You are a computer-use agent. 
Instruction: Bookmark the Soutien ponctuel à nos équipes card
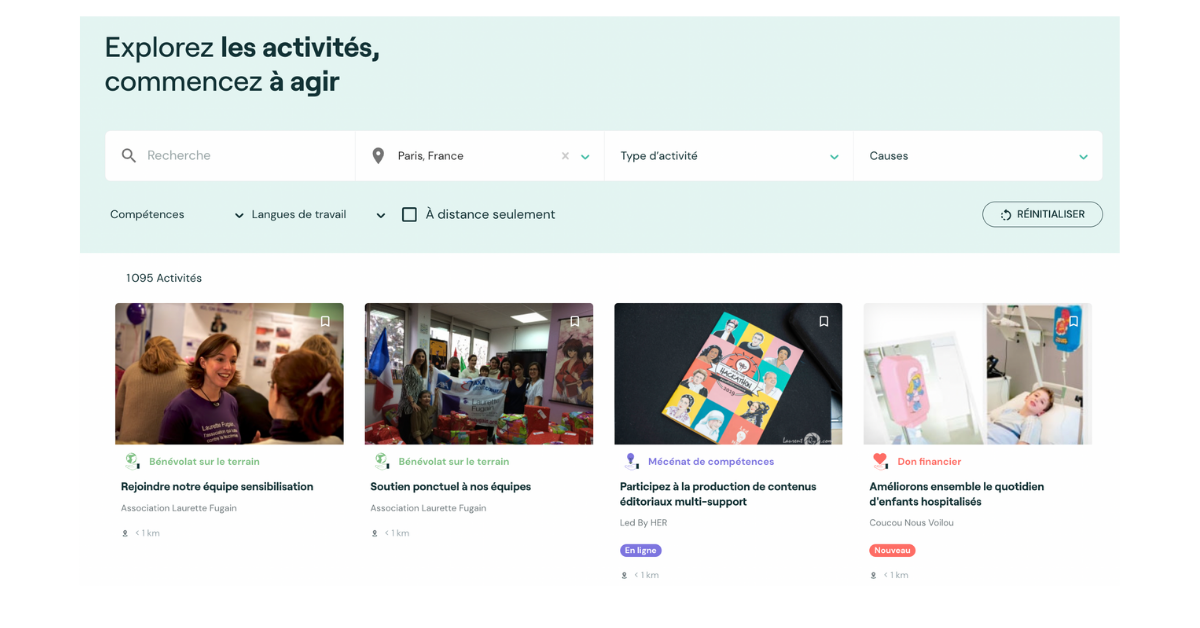pos(574,321)
